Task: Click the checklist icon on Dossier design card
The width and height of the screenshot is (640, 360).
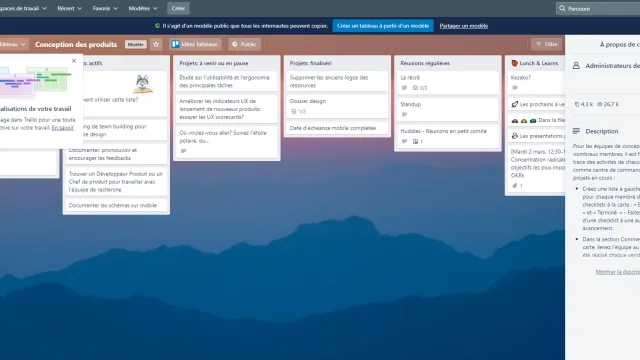Action: click(x=294, y=111)
